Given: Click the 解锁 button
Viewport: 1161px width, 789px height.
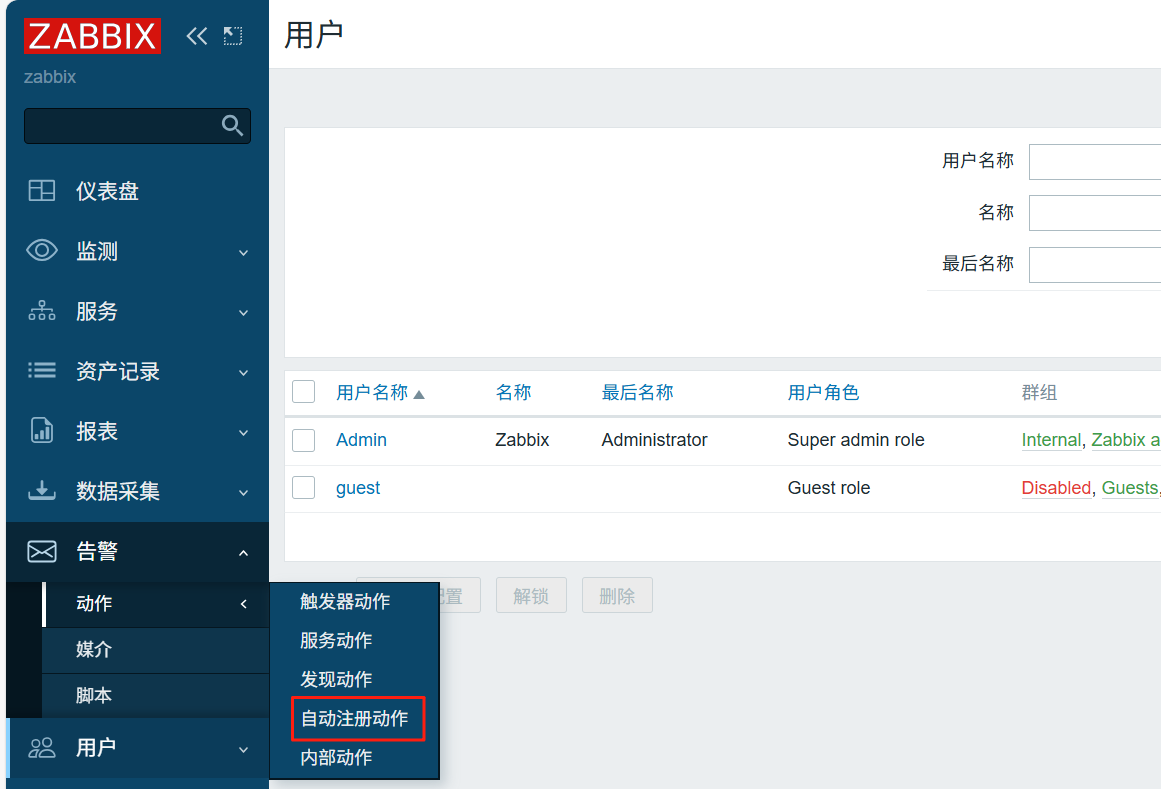Looking at the screenshot, I should point(531,595).
